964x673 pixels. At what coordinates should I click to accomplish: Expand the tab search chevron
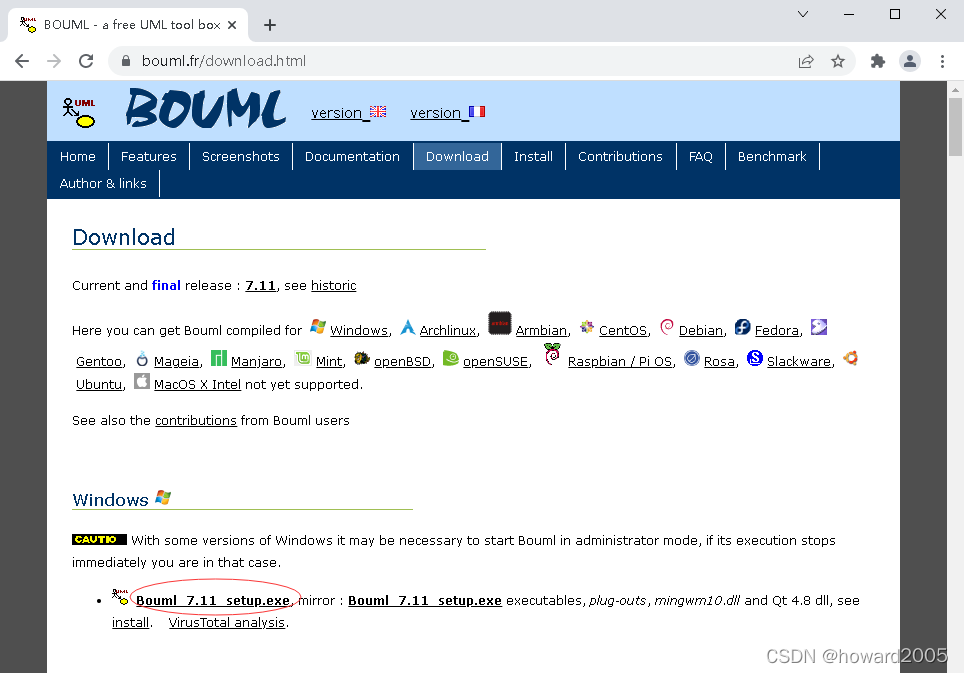pos(803,14)
